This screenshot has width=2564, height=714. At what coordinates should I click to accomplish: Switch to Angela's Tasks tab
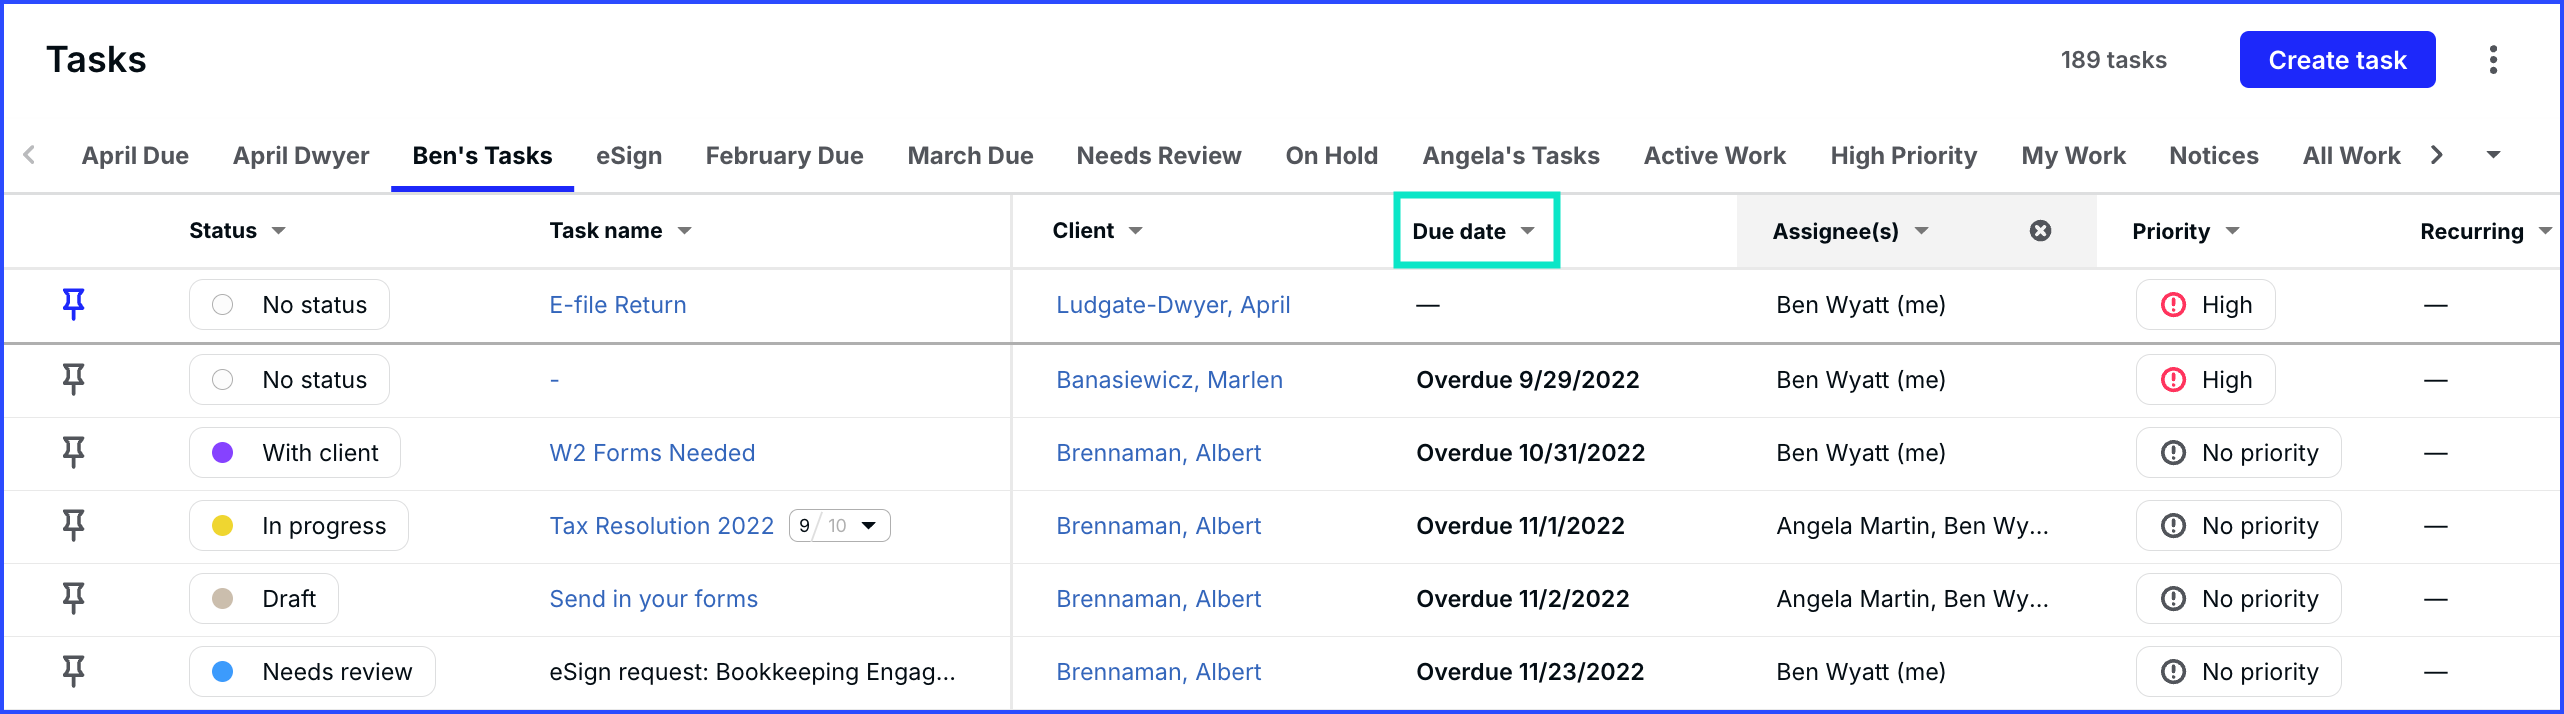pyautogui.click(x=1511, y=155)
